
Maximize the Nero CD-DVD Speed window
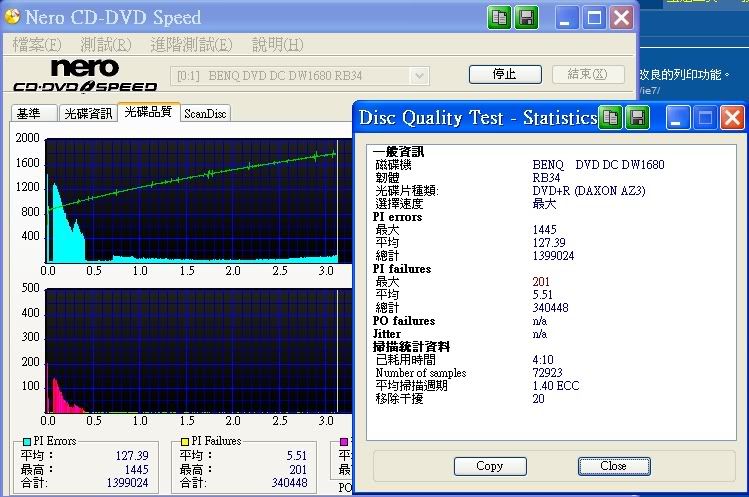click(594, 18)
